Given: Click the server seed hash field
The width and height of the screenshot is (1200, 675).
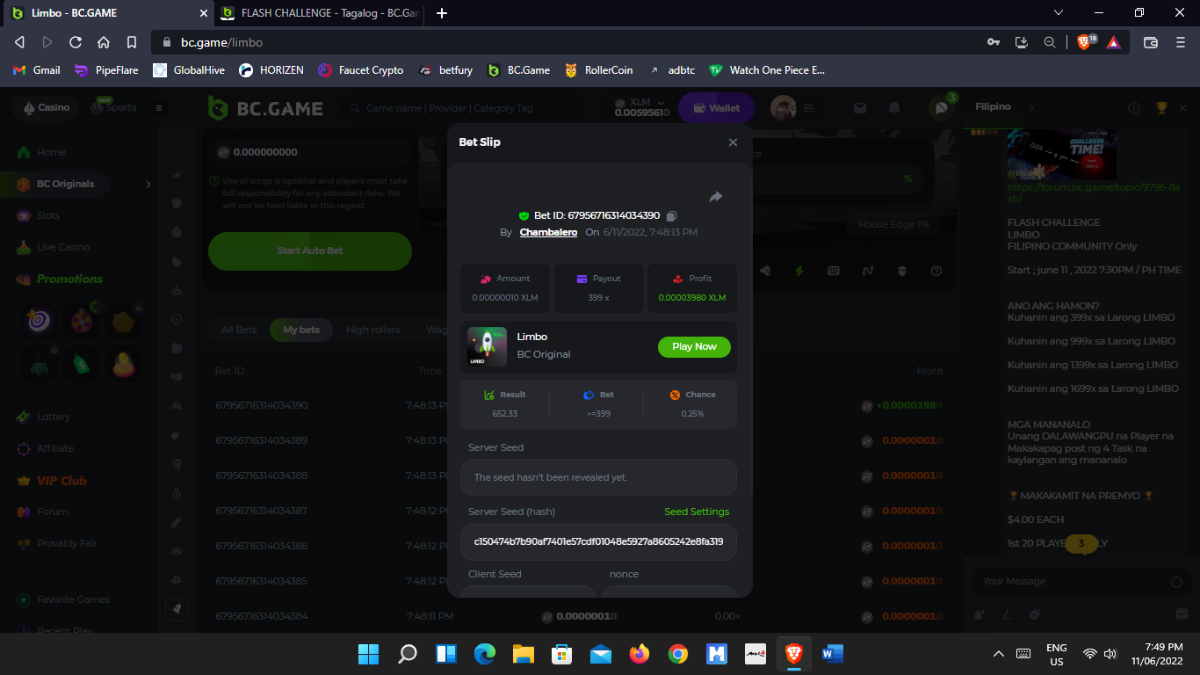Looking at the screenshot, I should (x=598, y=541).
